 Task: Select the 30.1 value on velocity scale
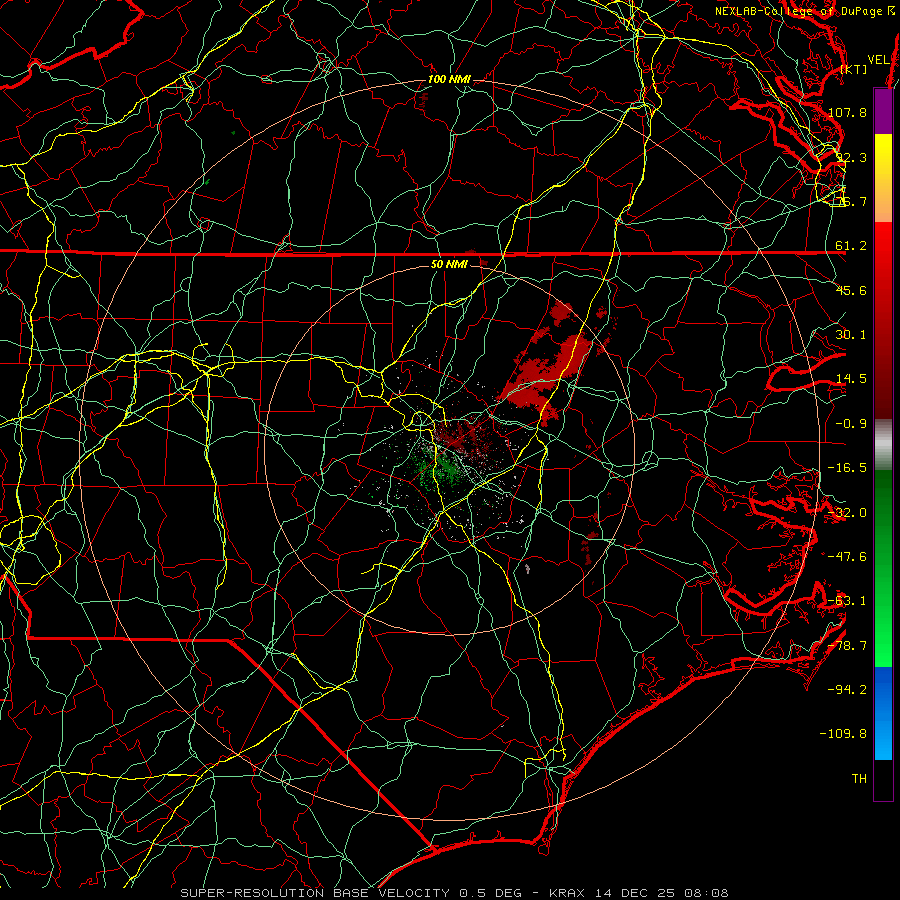coord(851,335)
